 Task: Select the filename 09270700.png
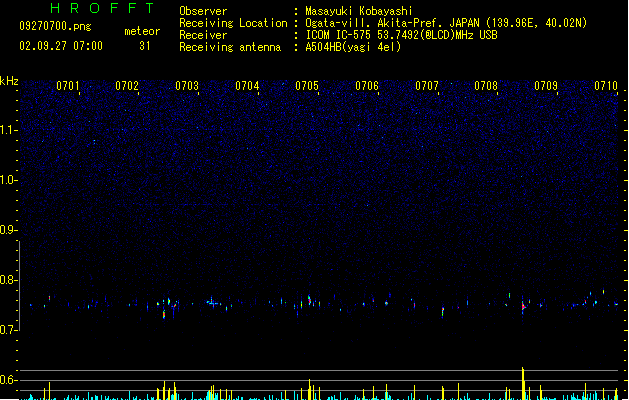pyautogui.click(x=55, y=26)
